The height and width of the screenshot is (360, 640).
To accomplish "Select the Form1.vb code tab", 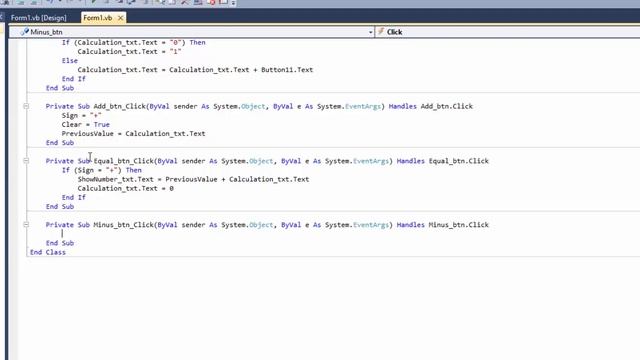I will 98,18.
